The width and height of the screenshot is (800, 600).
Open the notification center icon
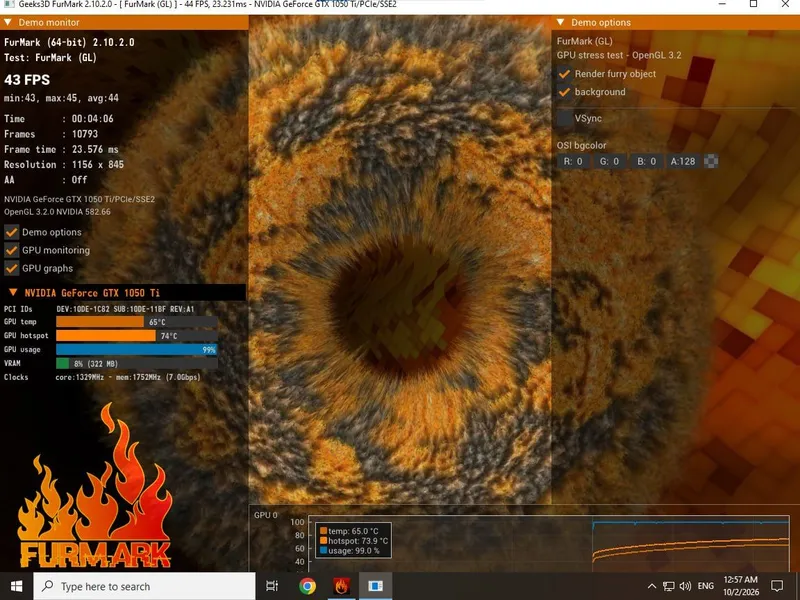click(x=777, y=586)
